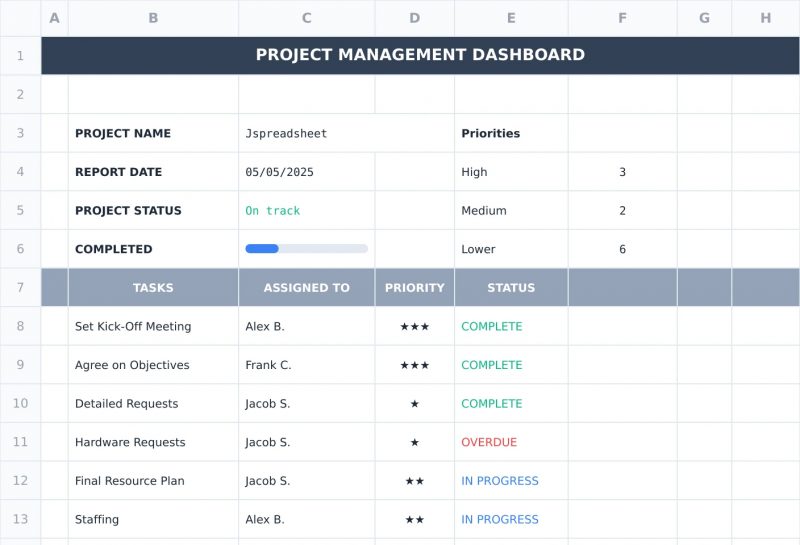The width and height of the screenshot is (800, 545).
Task: Select the Frank C. assignee cell
Action: [307, 365]
